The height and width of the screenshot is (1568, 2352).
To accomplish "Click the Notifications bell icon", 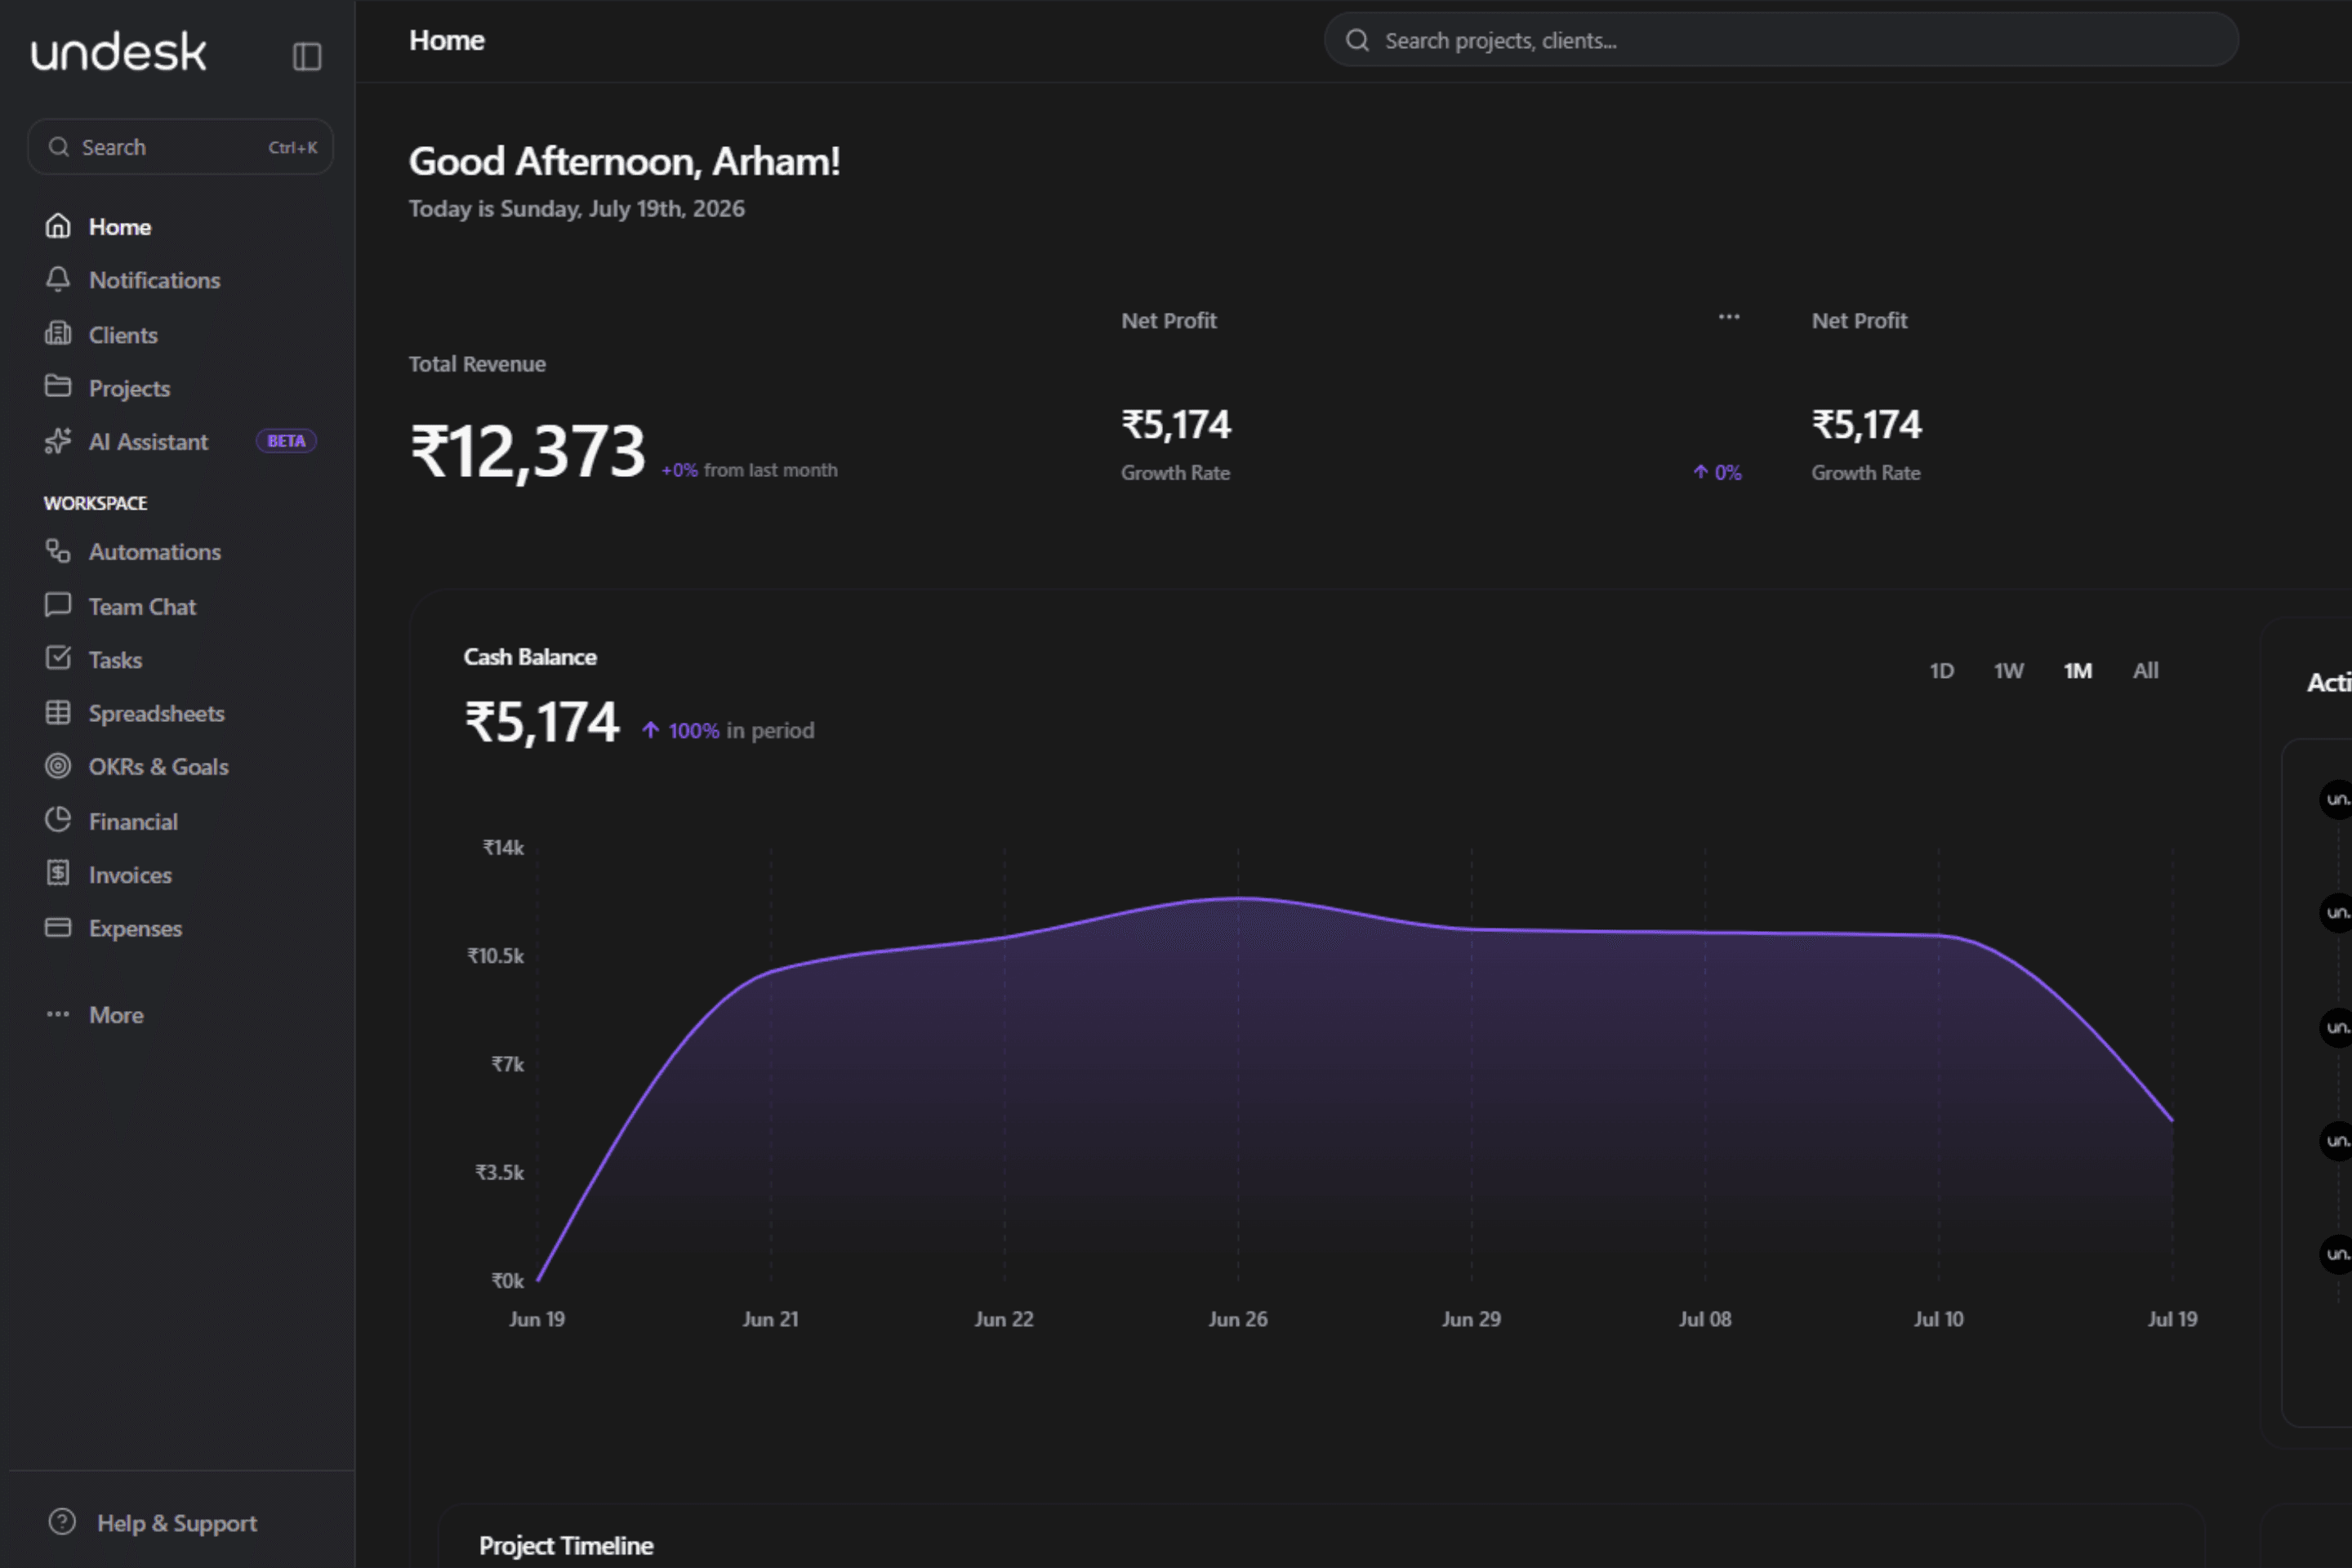I will pos(58,279).
